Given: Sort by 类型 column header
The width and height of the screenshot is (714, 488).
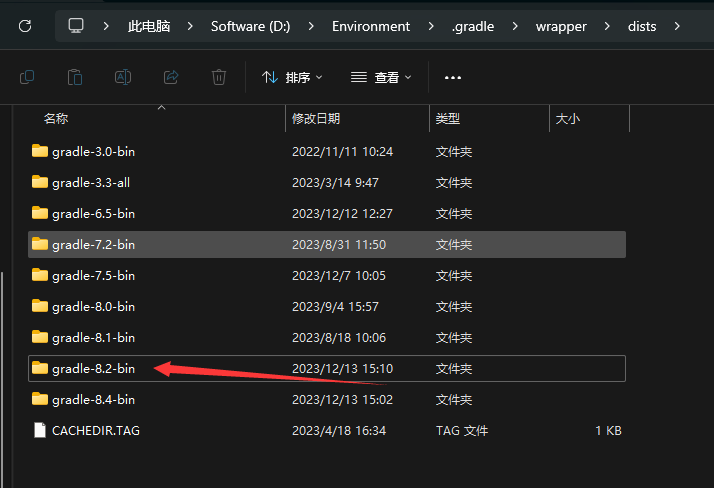Looking at the screenshot, I should coord(448,119).
